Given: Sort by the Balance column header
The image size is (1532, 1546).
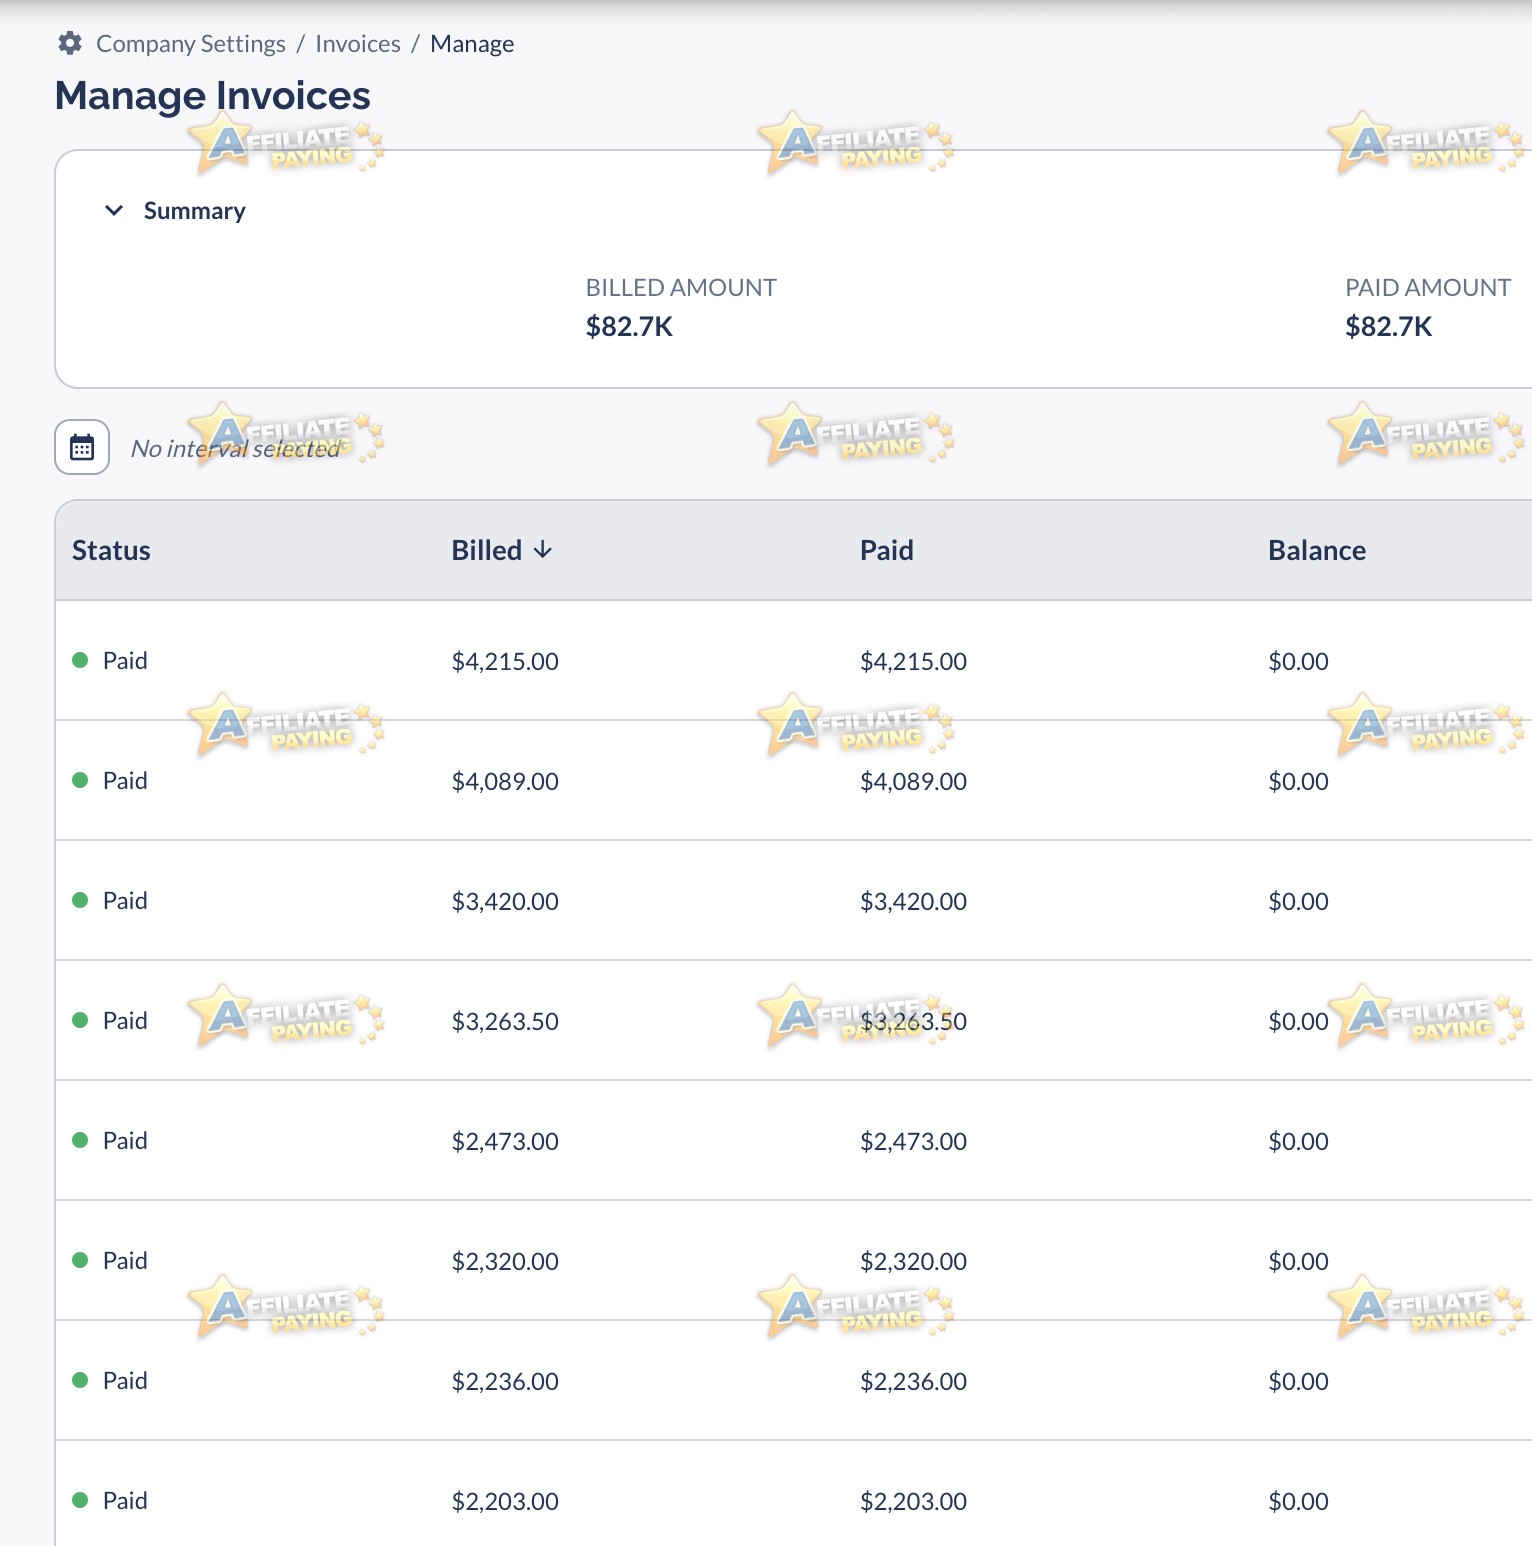Looking at the screenshot, I should [1317, 550].
